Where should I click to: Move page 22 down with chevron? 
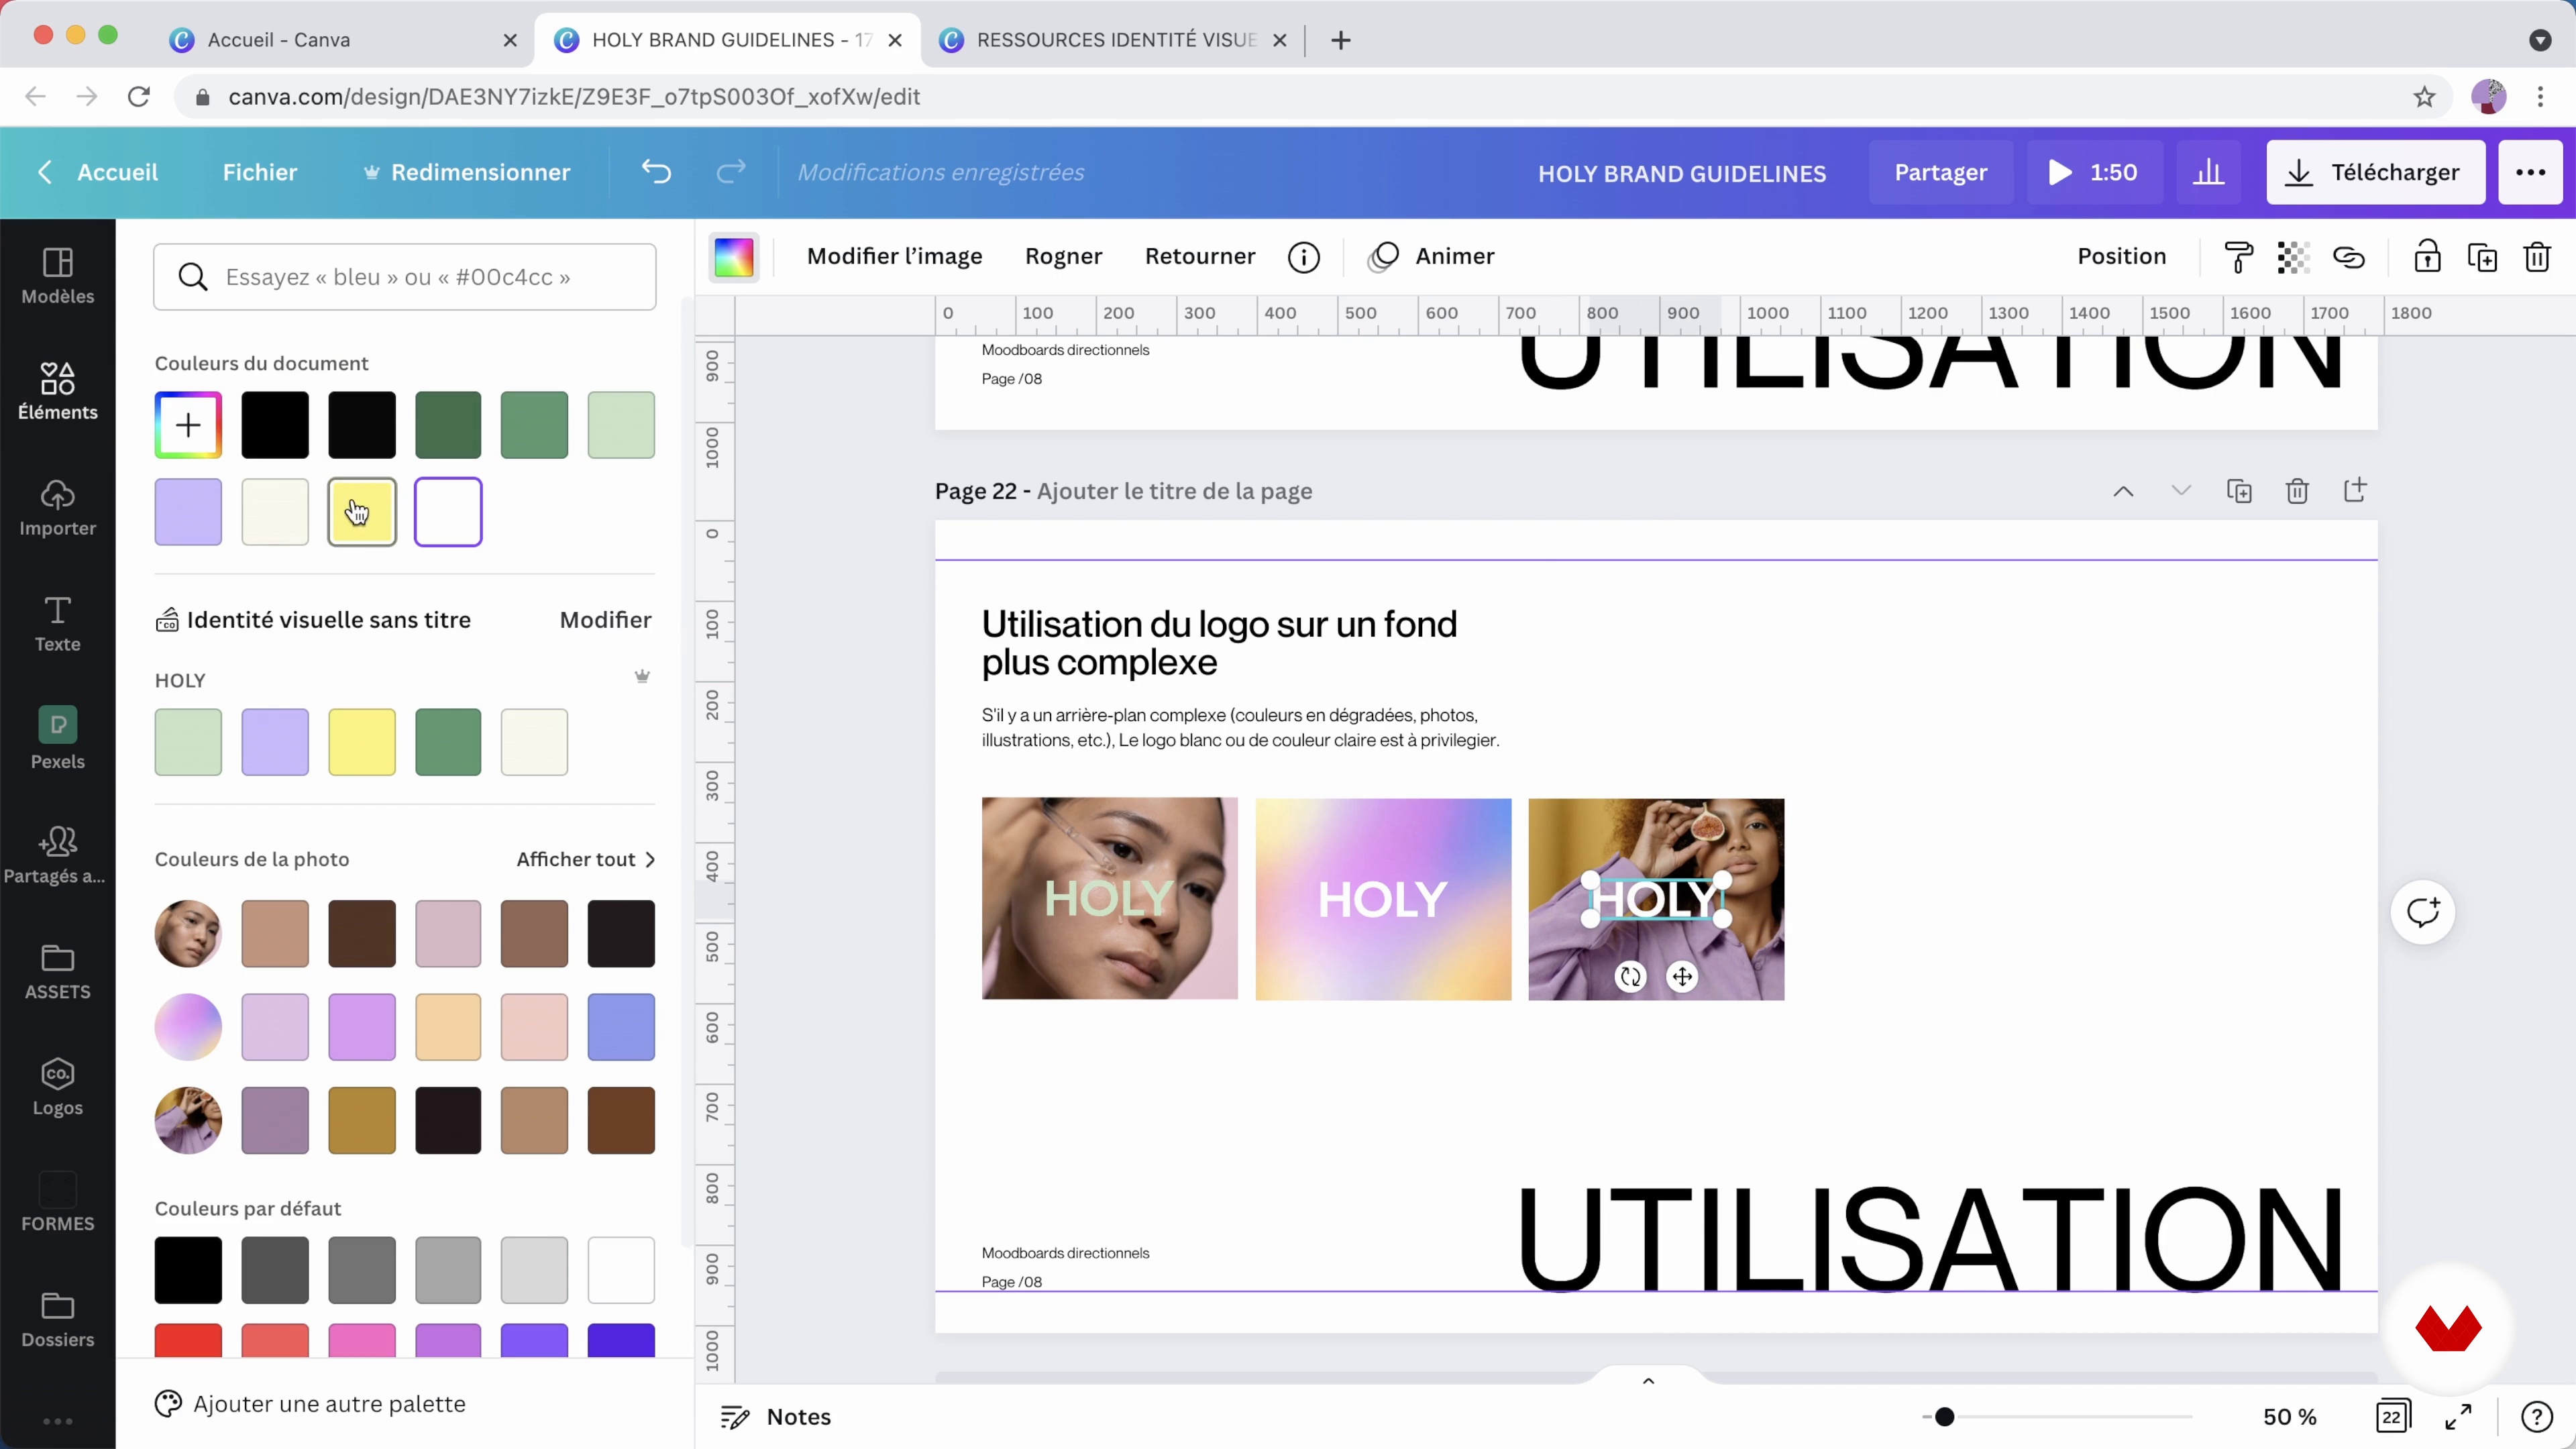tap(2181, 491)
